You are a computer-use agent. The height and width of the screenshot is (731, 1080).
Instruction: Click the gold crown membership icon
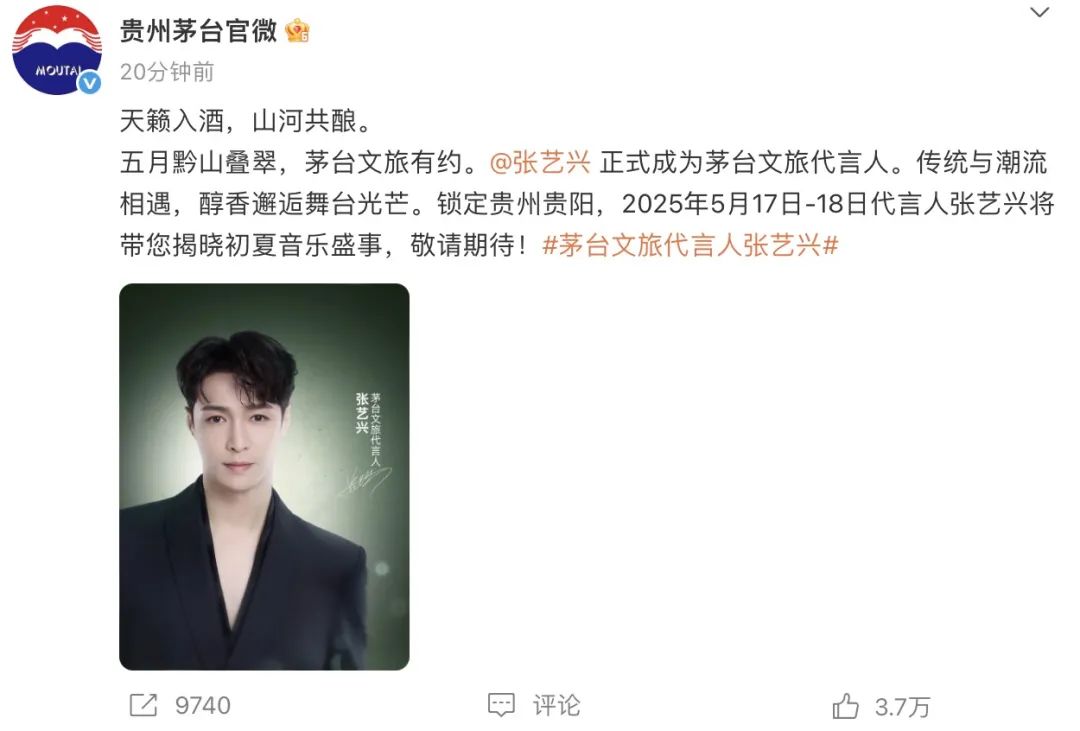(298, 31)
